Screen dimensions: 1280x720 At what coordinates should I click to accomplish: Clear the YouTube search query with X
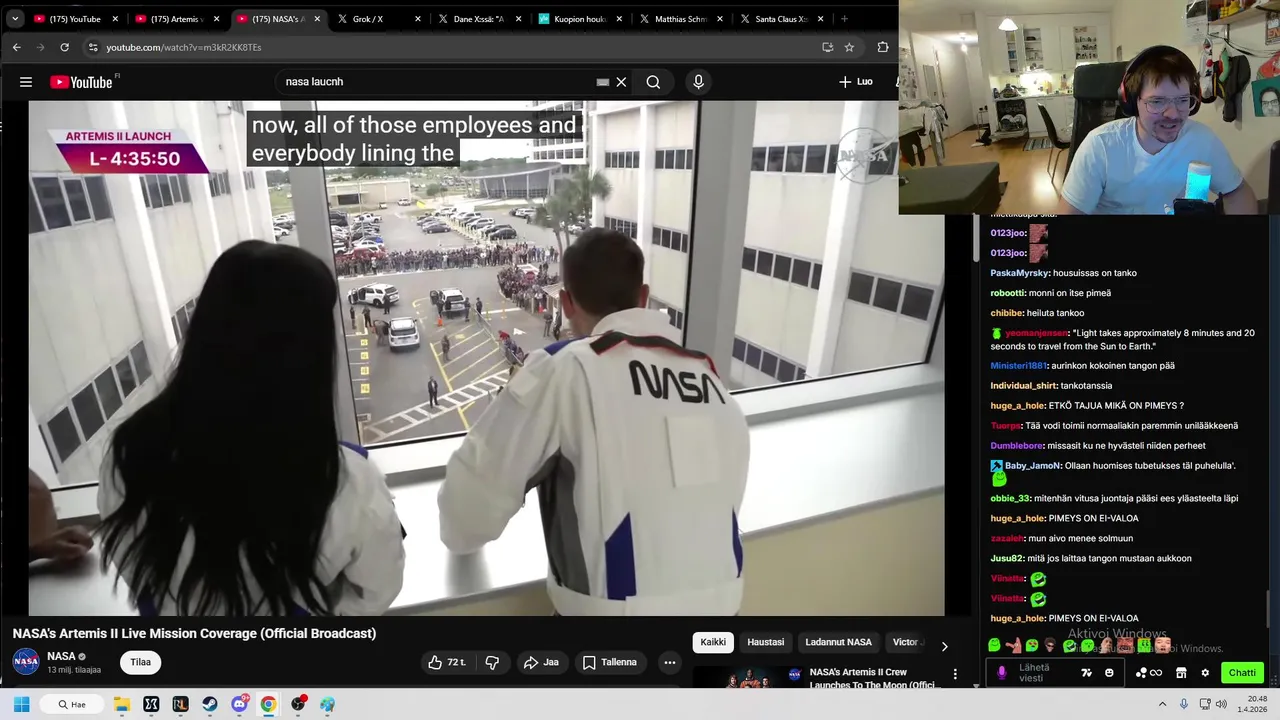(621, 82)
